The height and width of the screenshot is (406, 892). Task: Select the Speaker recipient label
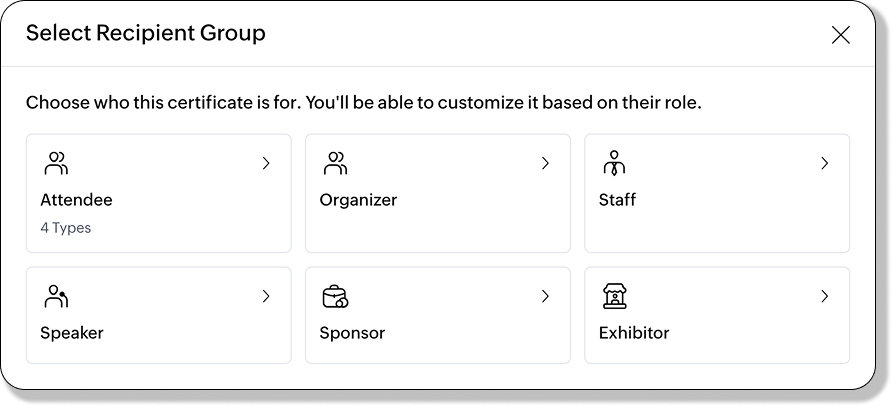click(72, 333)
